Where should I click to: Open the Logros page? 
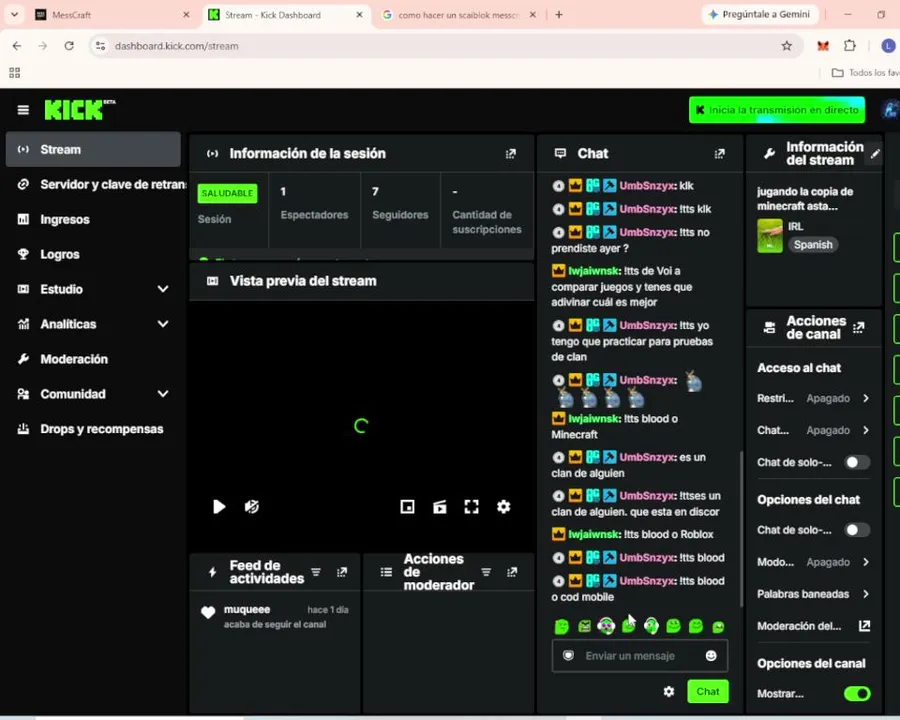pyautogui.click(x=93, y=254)
